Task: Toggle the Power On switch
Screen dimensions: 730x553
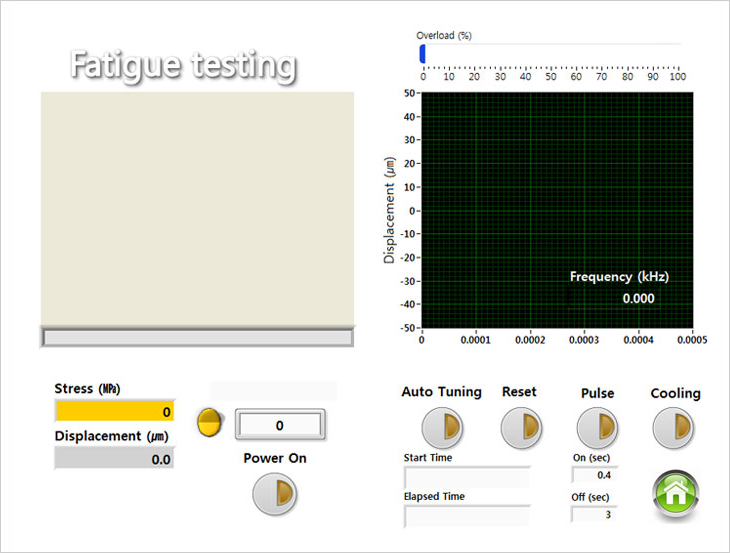Action: (275, 494)
